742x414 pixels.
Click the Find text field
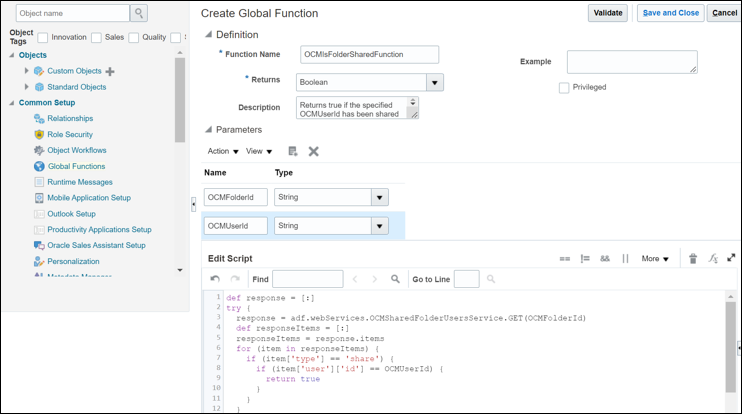click(308, 279)
